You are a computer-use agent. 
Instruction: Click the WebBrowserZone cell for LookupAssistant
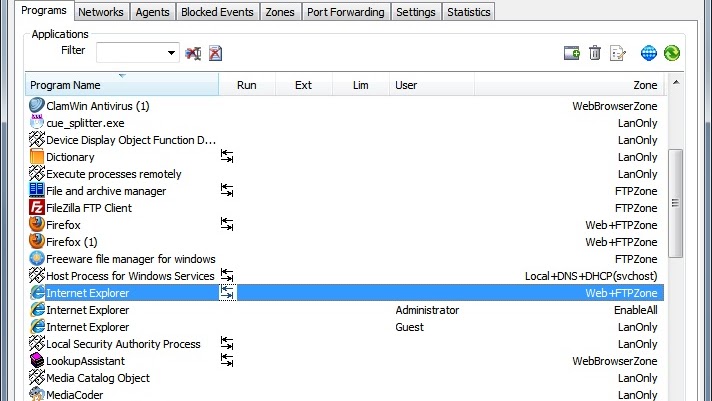(x=614, y=361)
